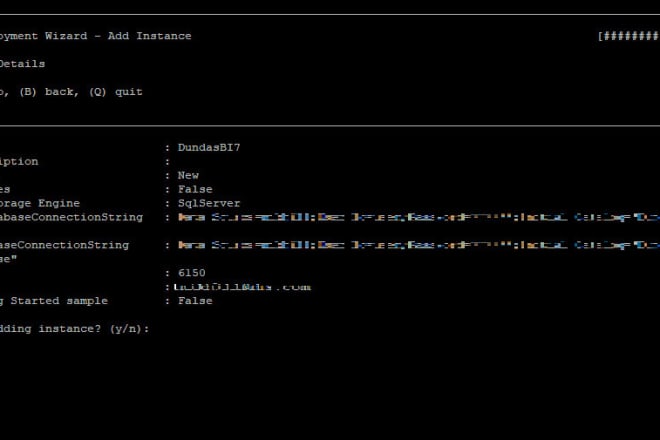Click the 'Started sample' label text
Viewport: 660px width, 440px height.
[59, 301]
